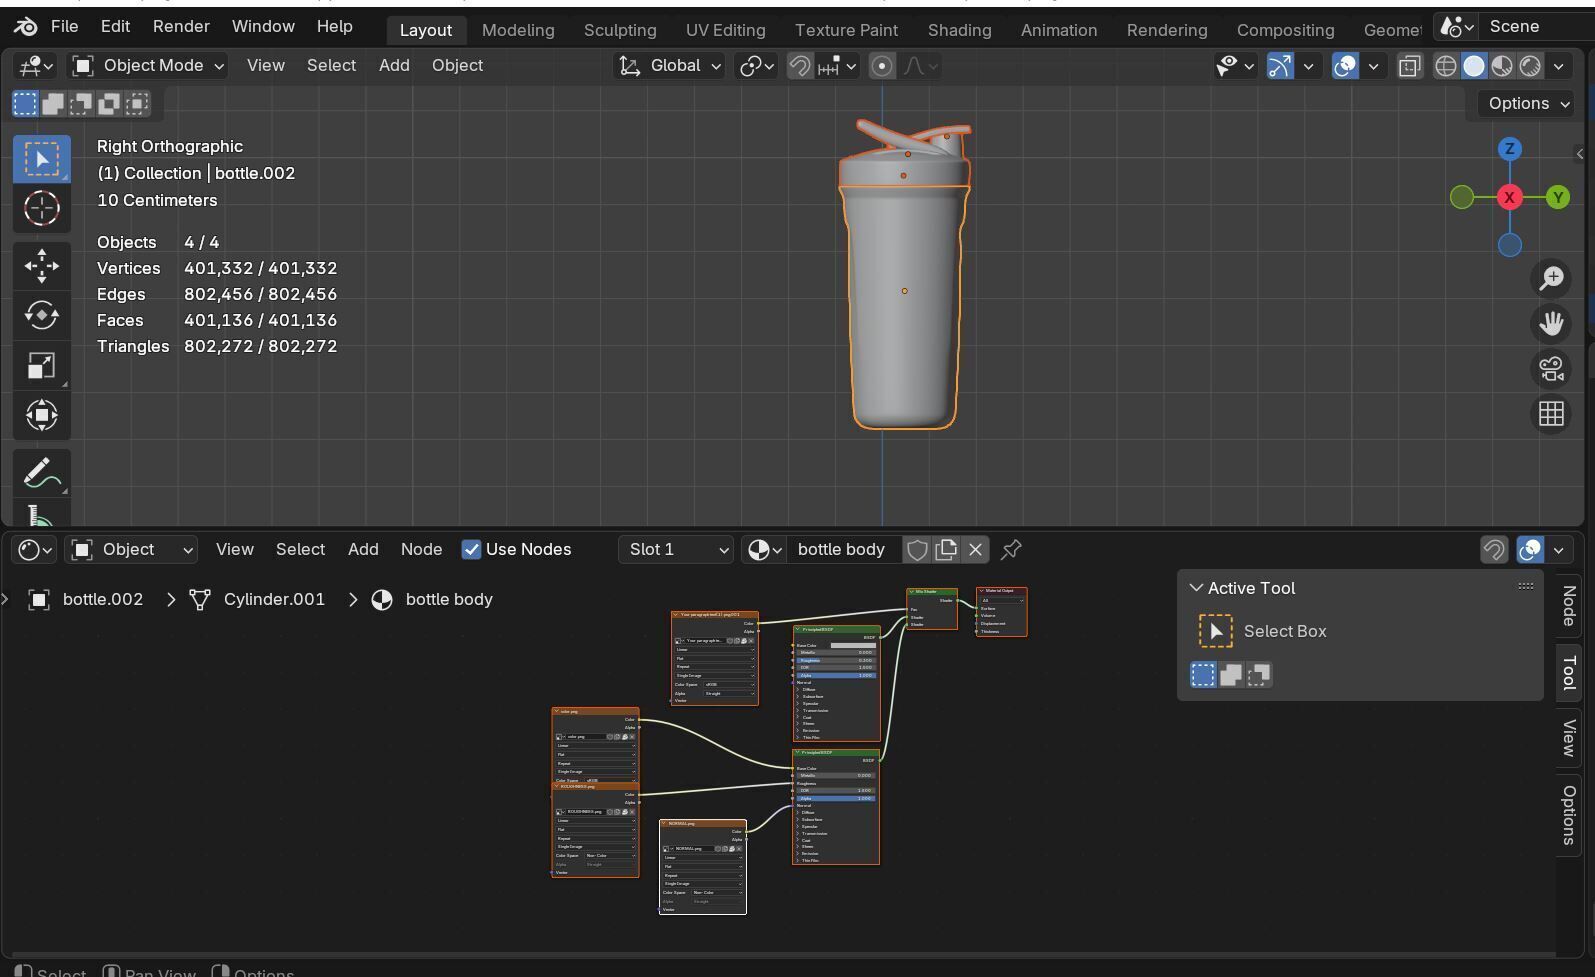Click Alpha slider on lower Principled BSDF

tap(836, 798)
